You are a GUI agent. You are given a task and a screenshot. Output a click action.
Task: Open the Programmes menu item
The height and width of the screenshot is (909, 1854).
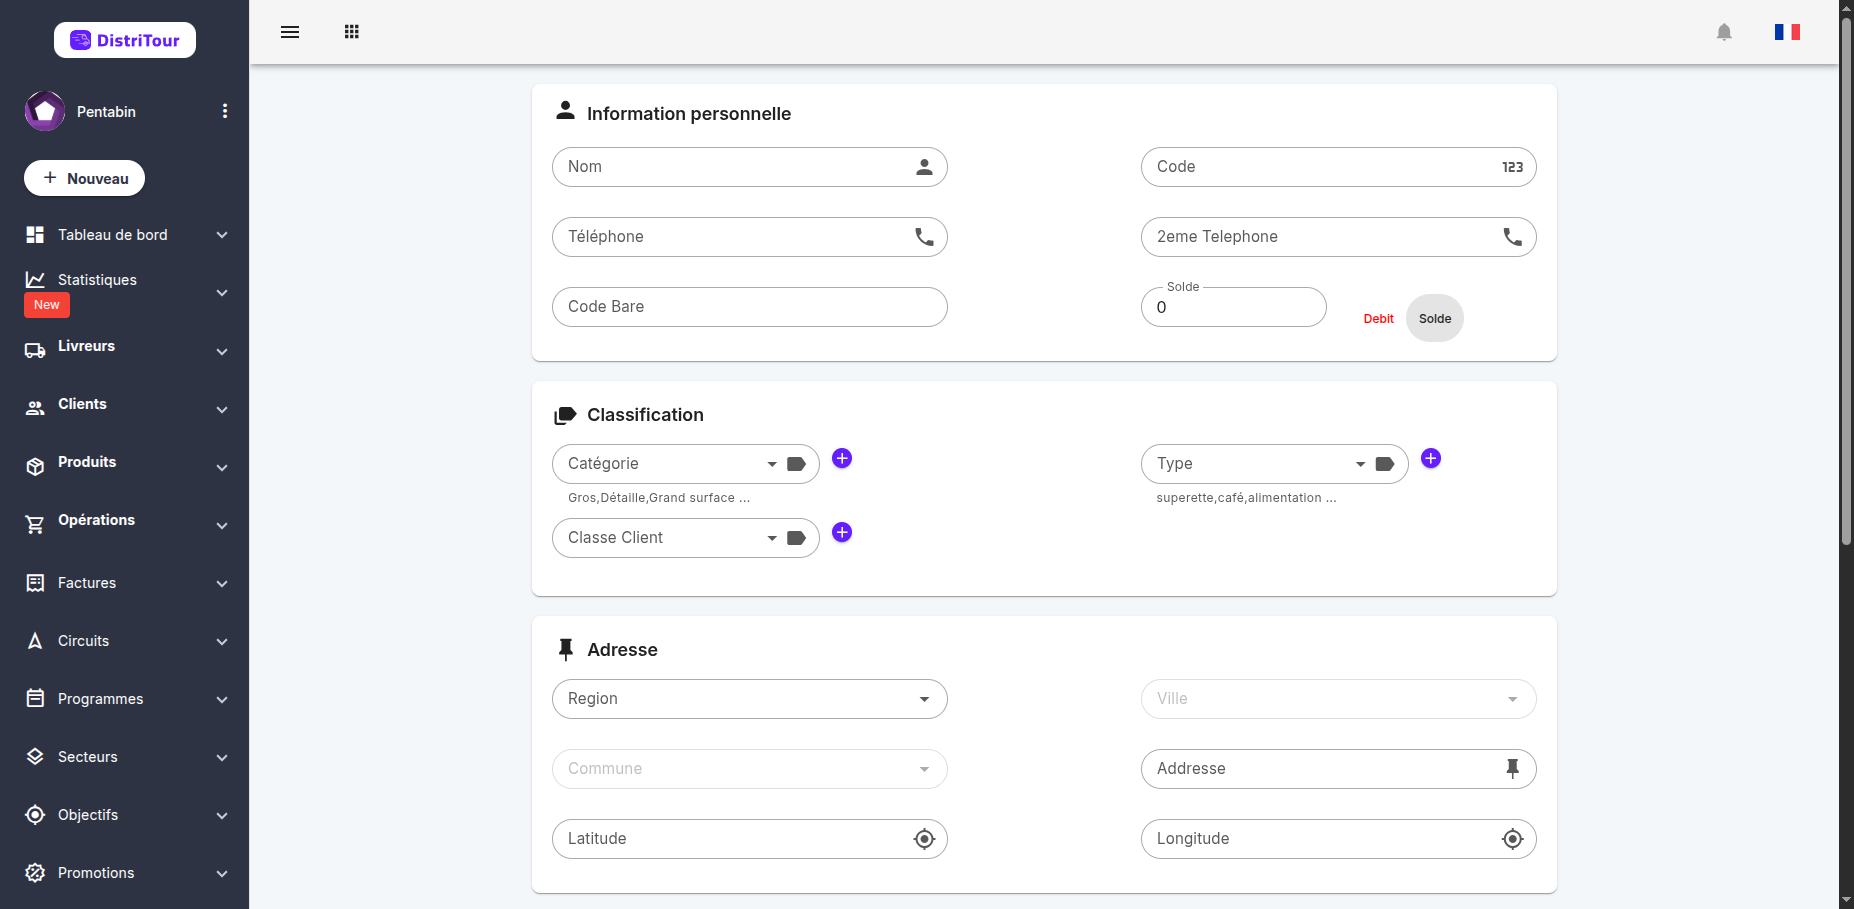point(125,699)
